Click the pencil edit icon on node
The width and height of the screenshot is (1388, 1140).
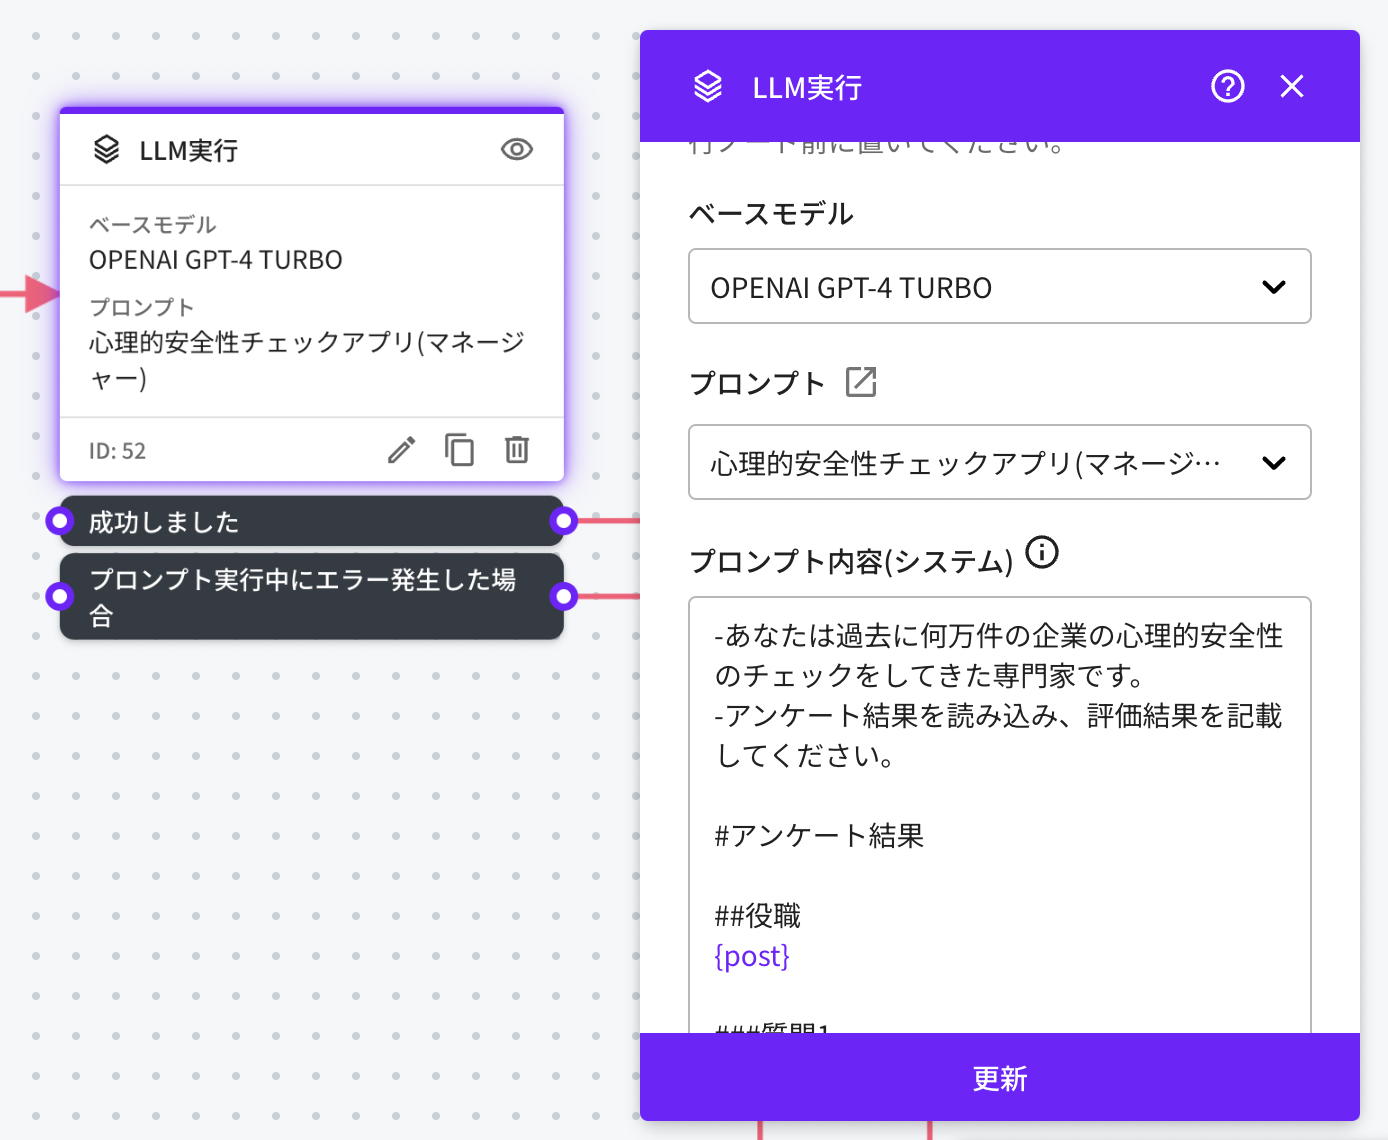(x=401, y=450)
